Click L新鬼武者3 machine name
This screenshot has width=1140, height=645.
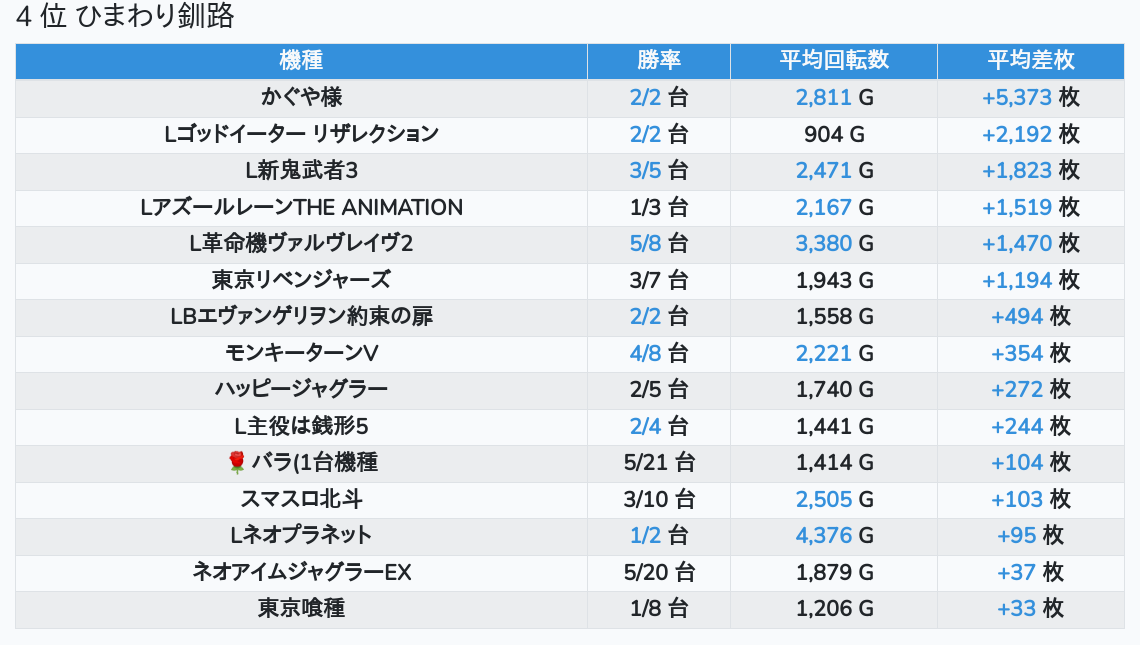pos(301,170)
